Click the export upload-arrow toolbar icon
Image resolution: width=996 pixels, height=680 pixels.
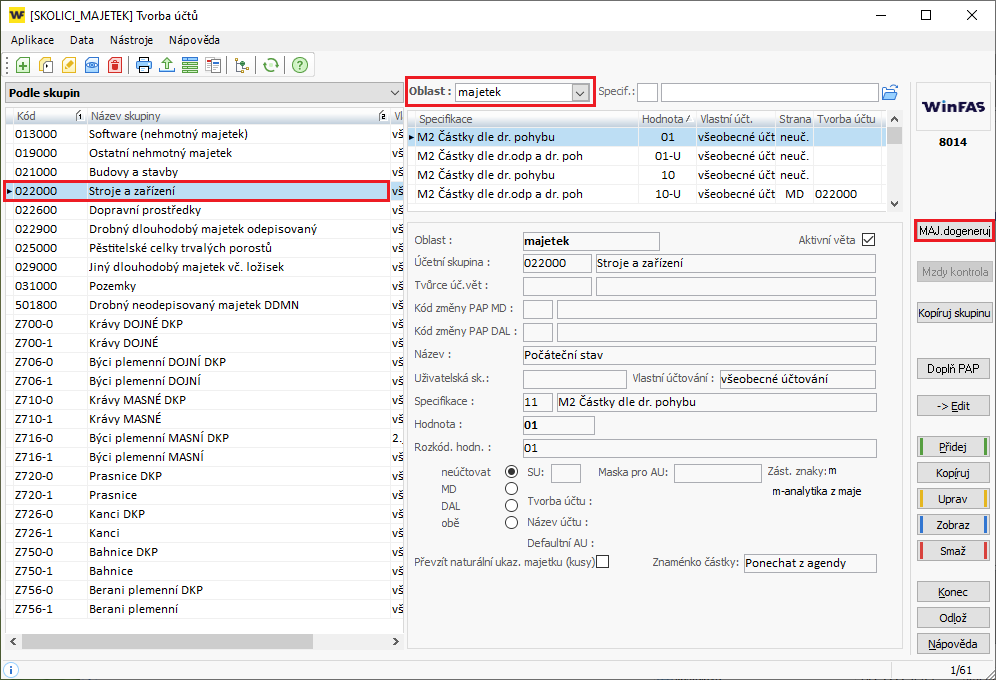tap(167, 65)
